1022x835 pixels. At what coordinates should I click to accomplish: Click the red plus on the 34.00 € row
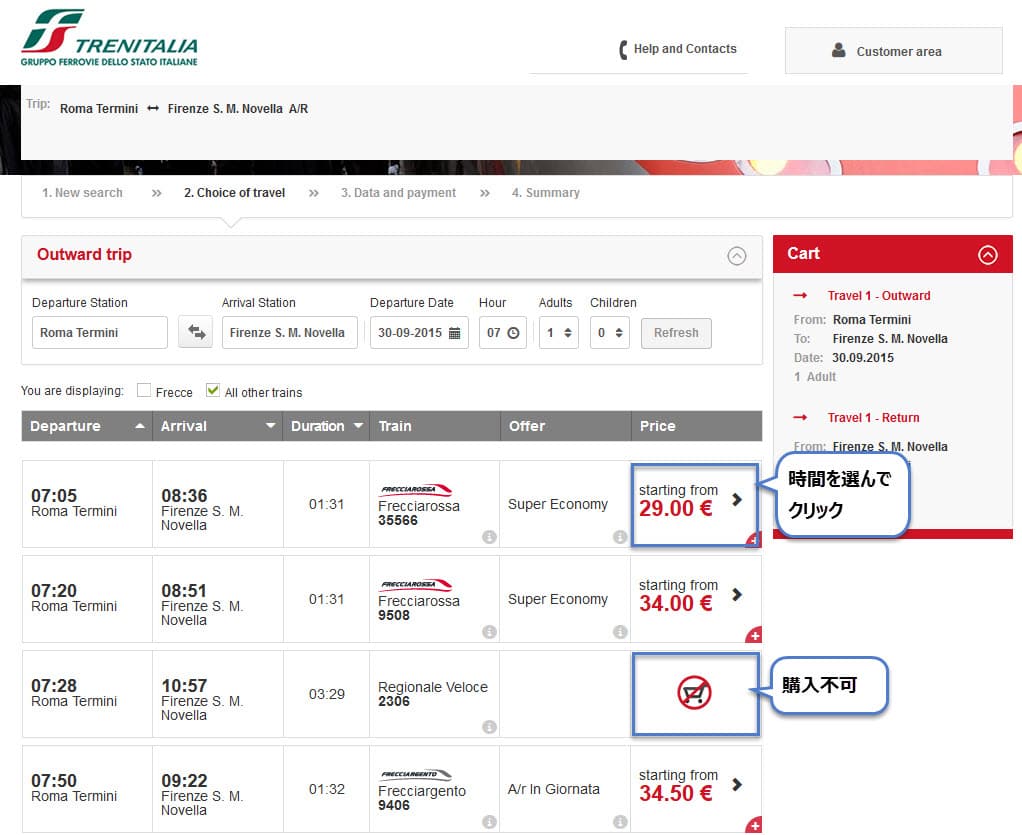click(x=754, y=636)
